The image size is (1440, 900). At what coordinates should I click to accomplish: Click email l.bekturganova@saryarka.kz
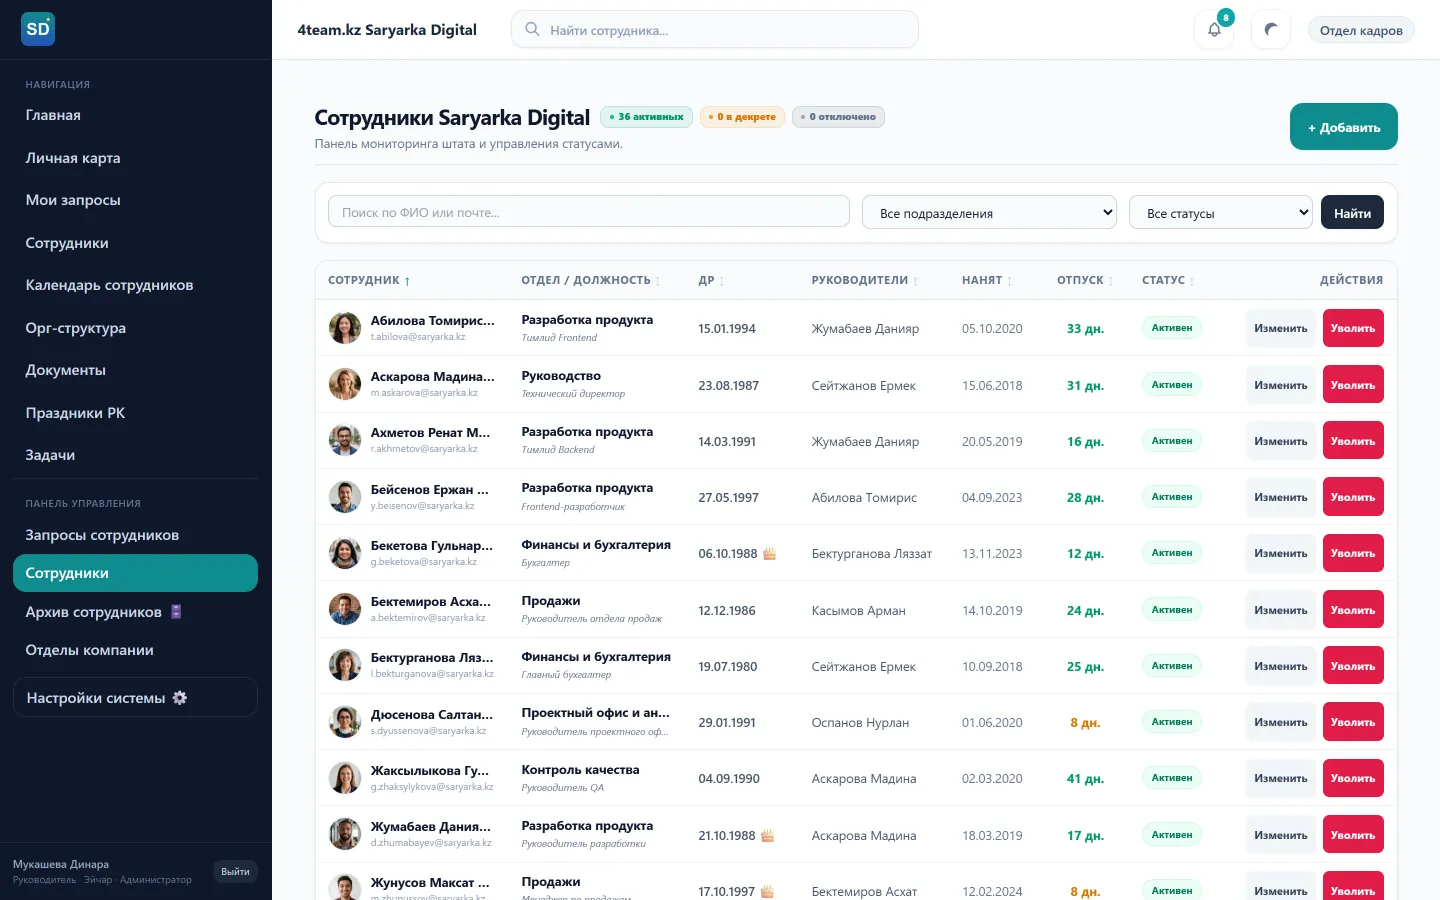pyautogui.click(x=432, y=674)
